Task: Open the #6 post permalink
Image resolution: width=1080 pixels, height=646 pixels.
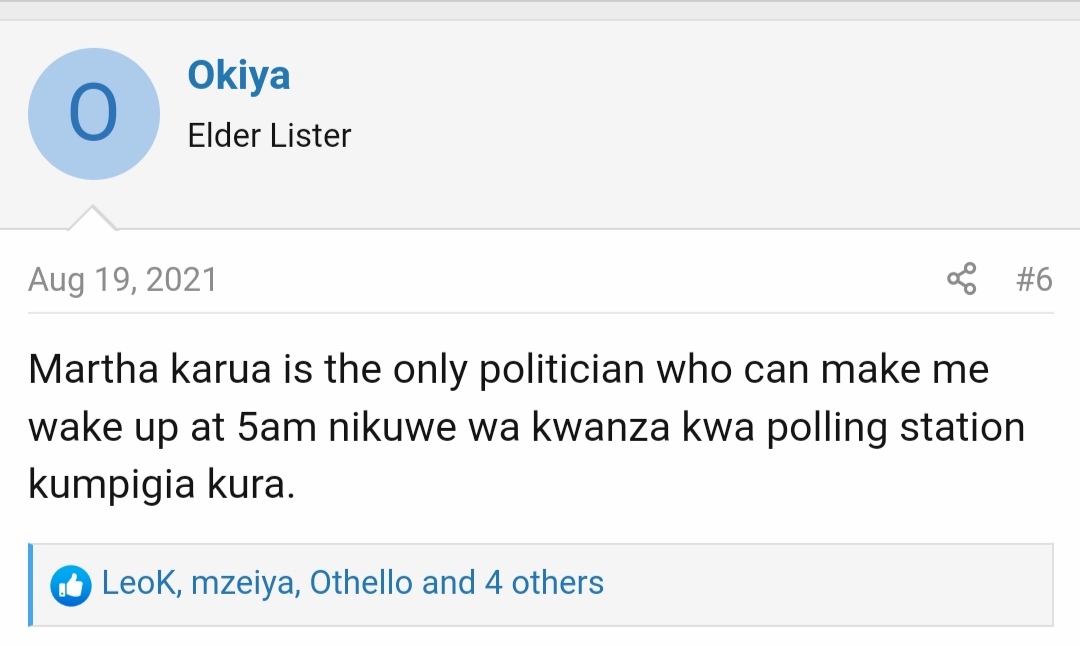Action: click(1033, 279)
